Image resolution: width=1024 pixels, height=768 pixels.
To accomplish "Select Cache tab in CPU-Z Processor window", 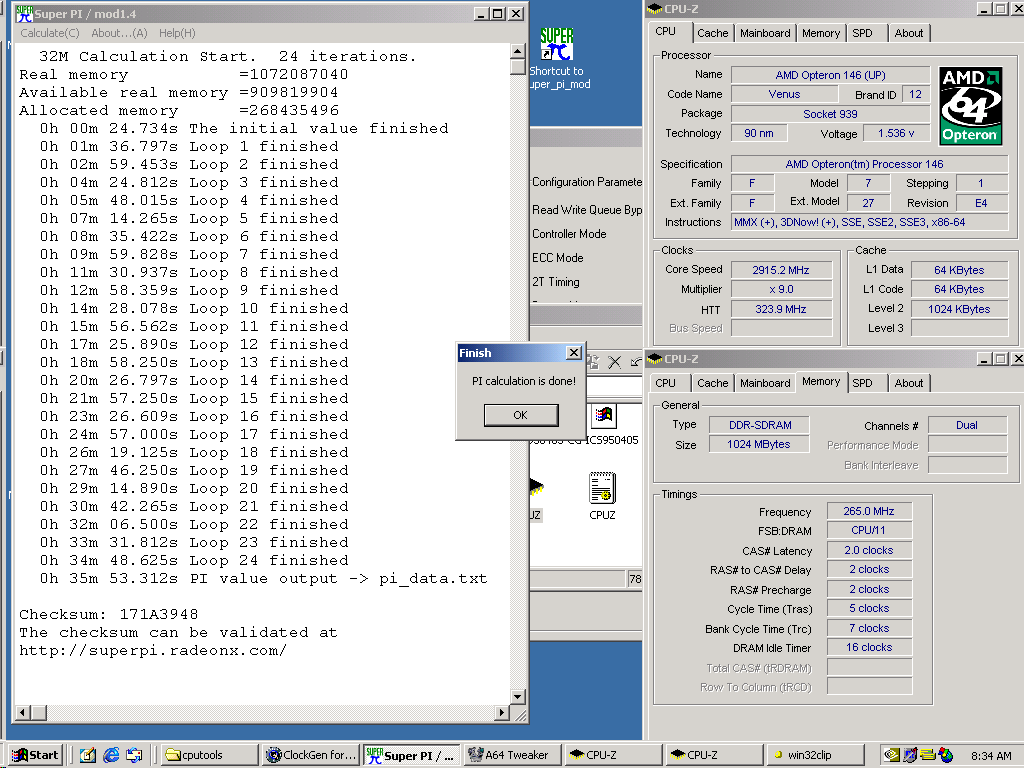I will point(712,33).
